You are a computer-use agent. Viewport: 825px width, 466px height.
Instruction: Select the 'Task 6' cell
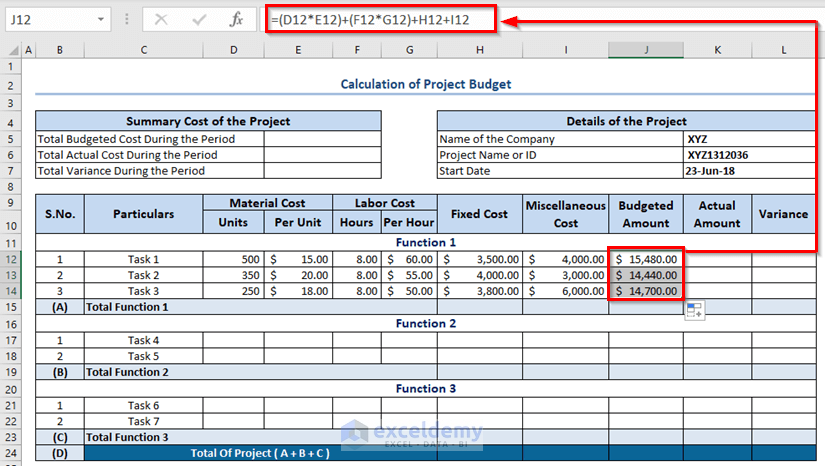point(144,406)
